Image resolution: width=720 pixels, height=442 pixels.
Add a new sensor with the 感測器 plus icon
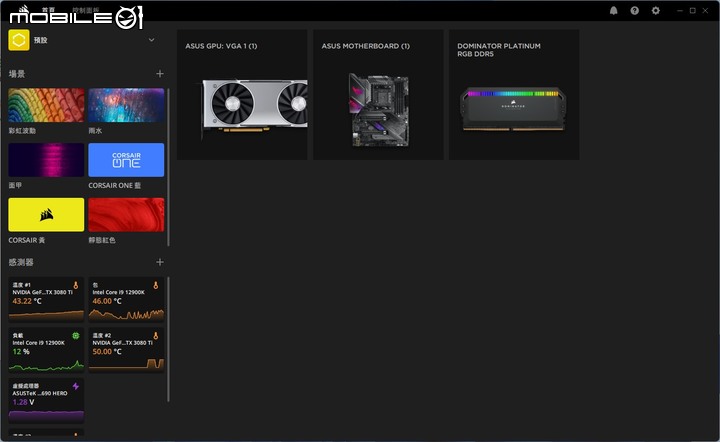[x=160, y=262]
